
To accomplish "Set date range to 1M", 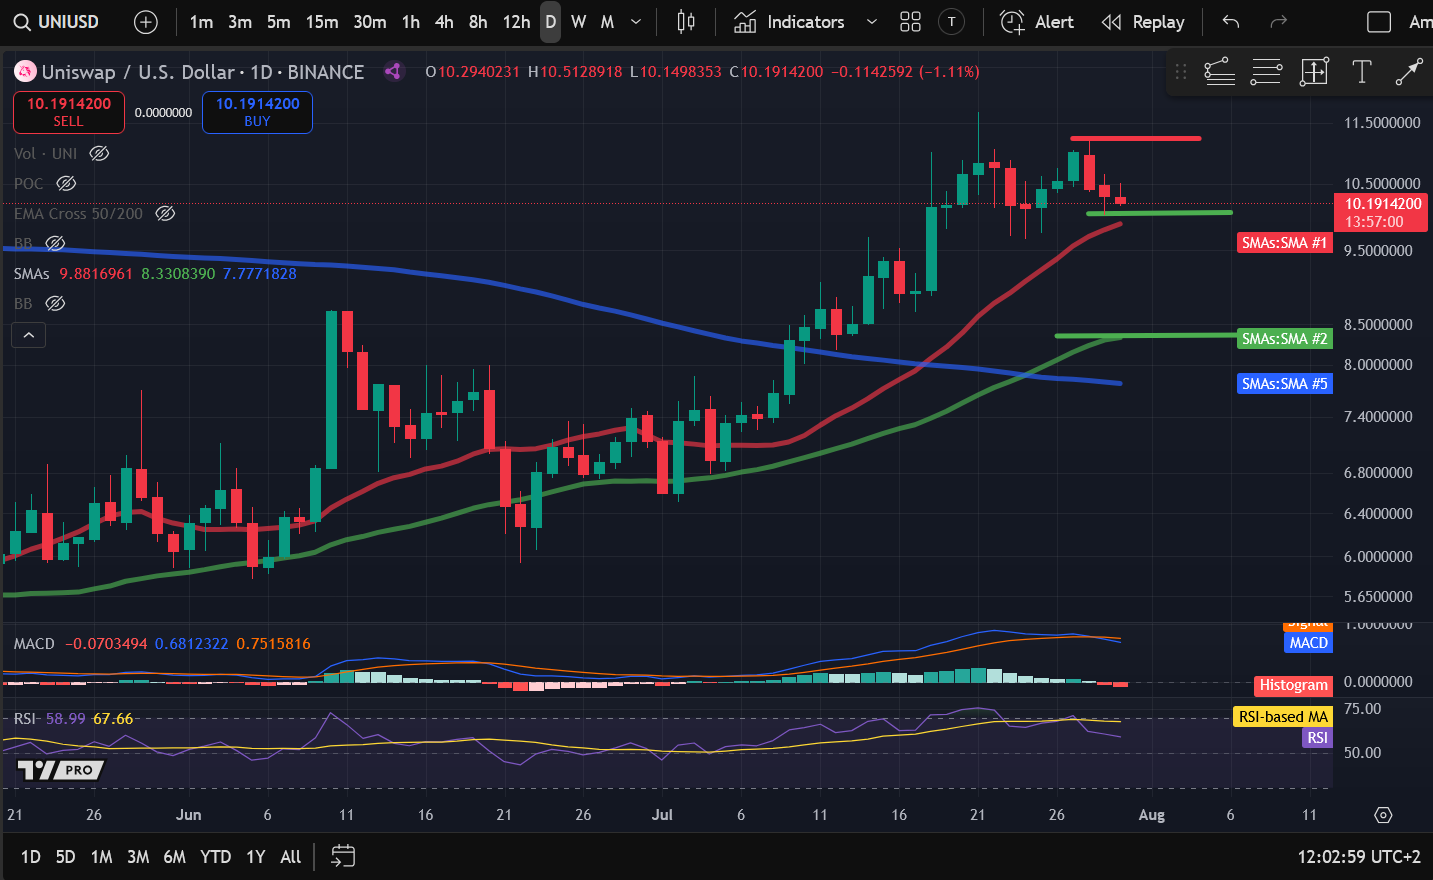I will tap(102, 857).
